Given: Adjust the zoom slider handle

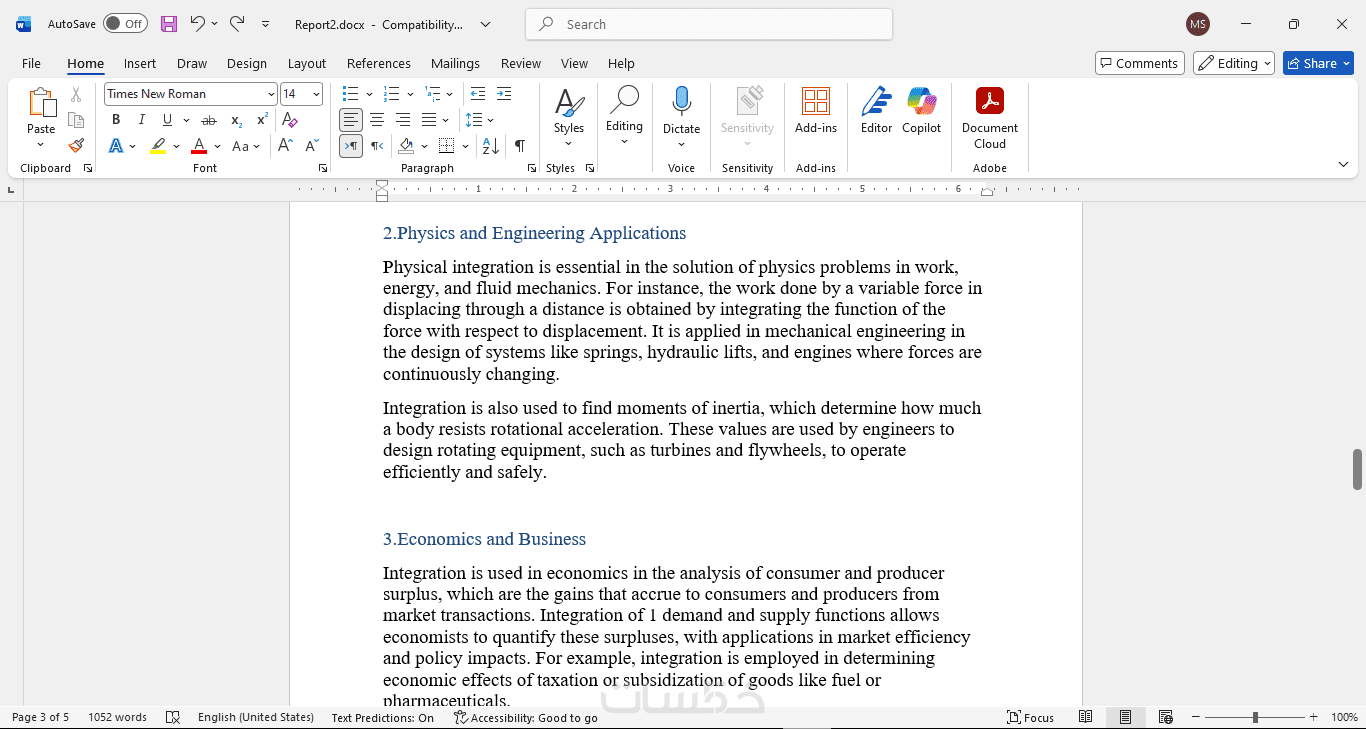Looking at the screenshot, I should (x=1255, y=717).
